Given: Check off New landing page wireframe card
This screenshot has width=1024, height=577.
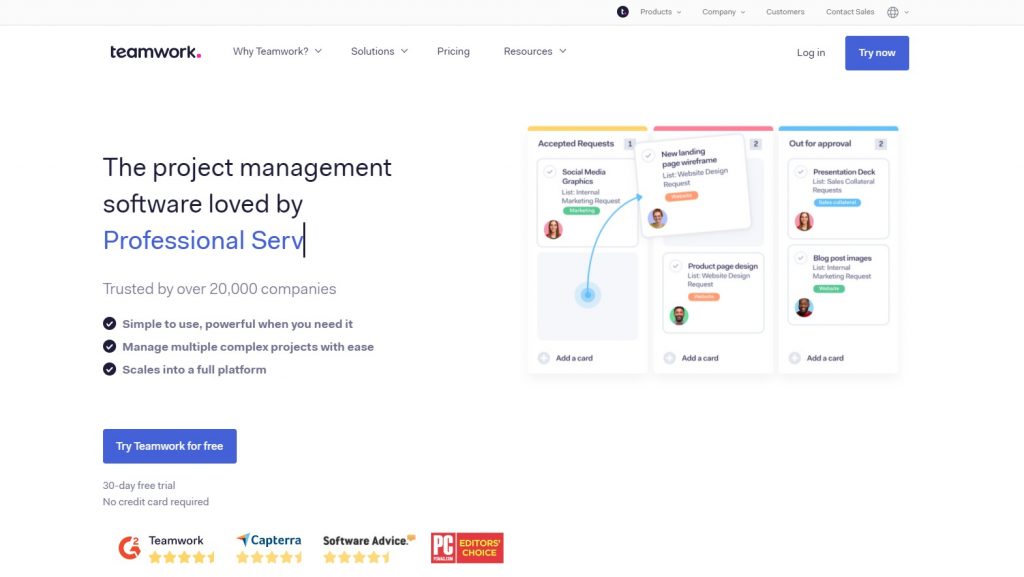Looking at the screenshot, I should click(648, 155).
